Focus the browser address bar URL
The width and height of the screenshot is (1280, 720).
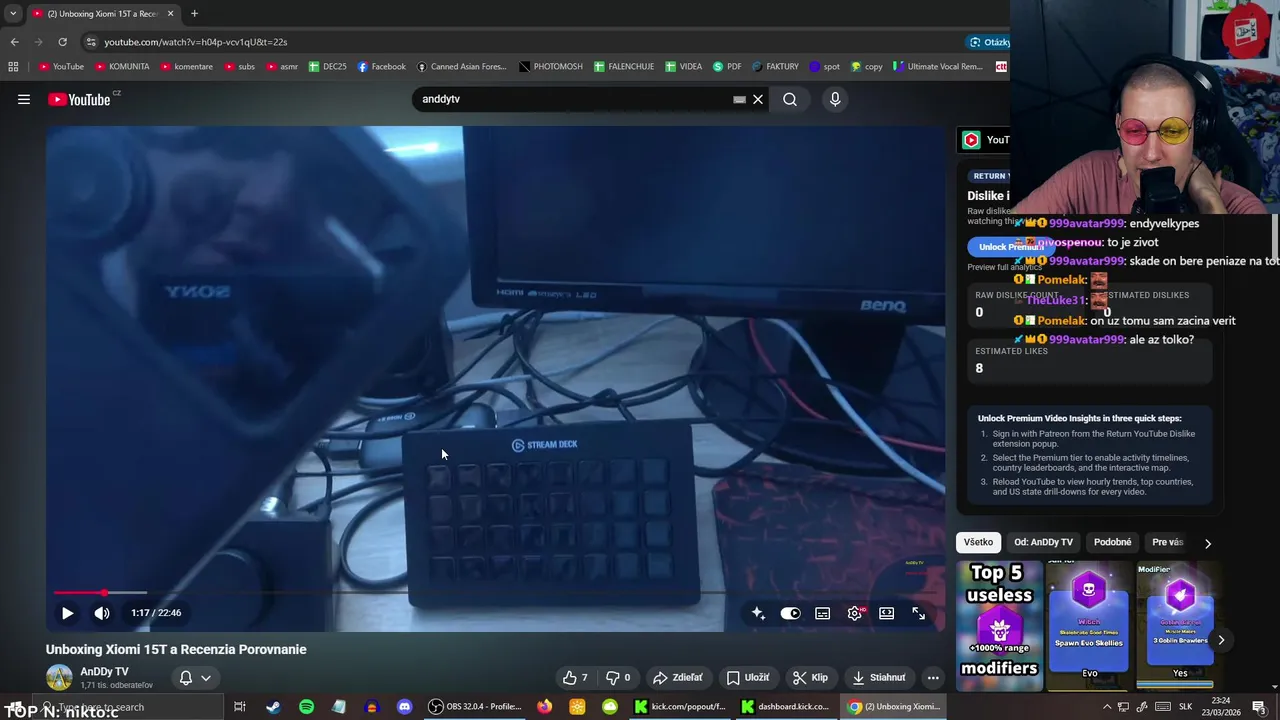click(196, 42)
